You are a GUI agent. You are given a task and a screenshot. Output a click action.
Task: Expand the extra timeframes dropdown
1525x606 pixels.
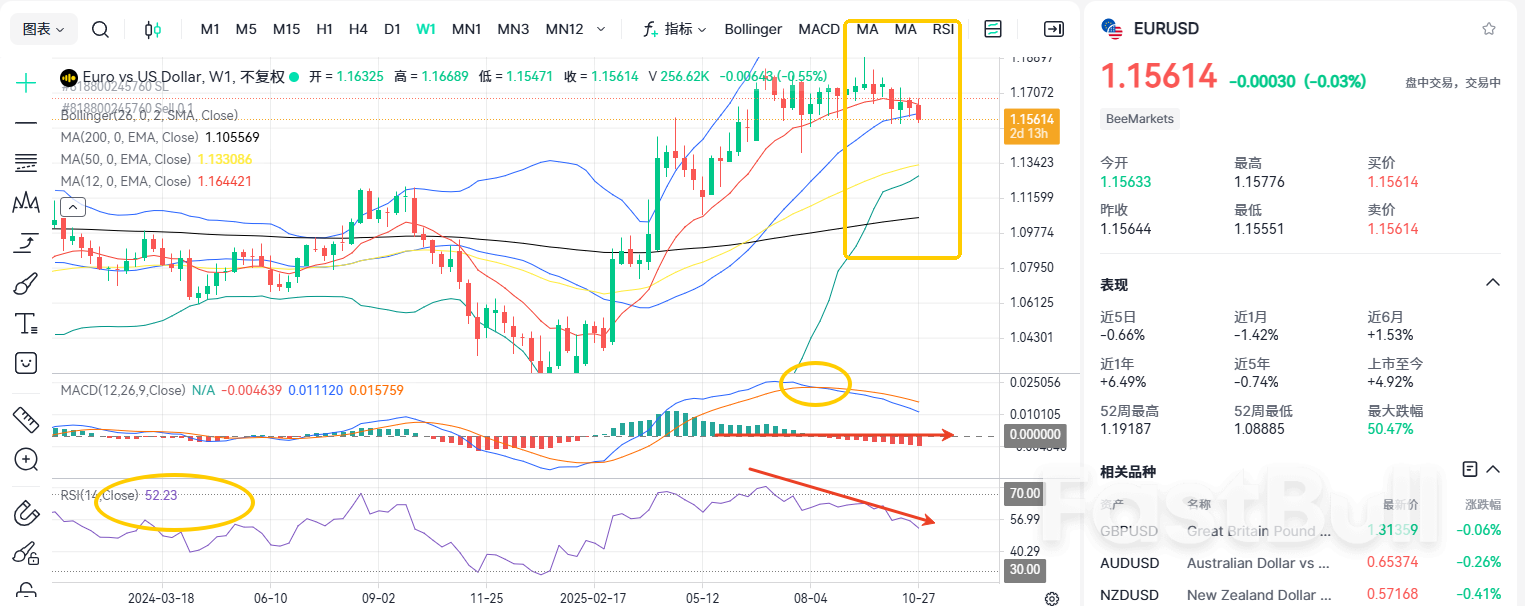(x=601, y=29)
